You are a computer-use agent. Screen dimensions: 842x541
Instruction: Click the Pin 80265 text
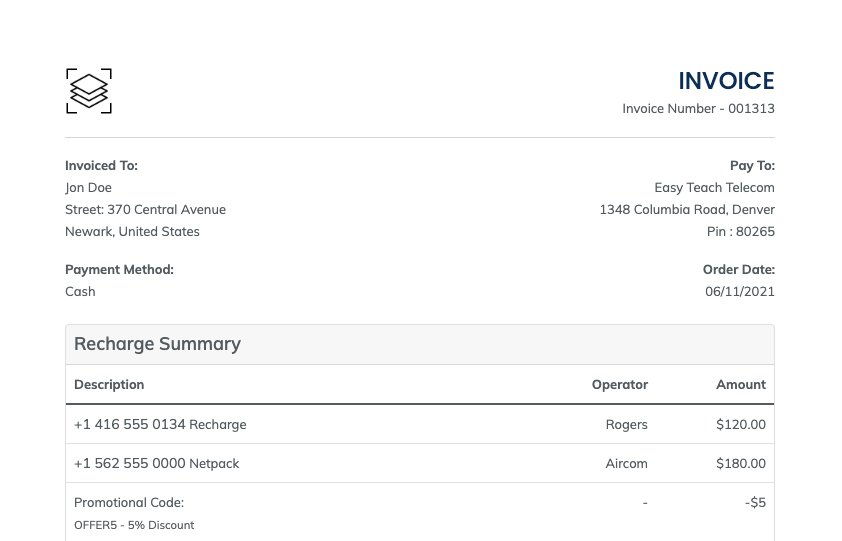tap(740, 232)
